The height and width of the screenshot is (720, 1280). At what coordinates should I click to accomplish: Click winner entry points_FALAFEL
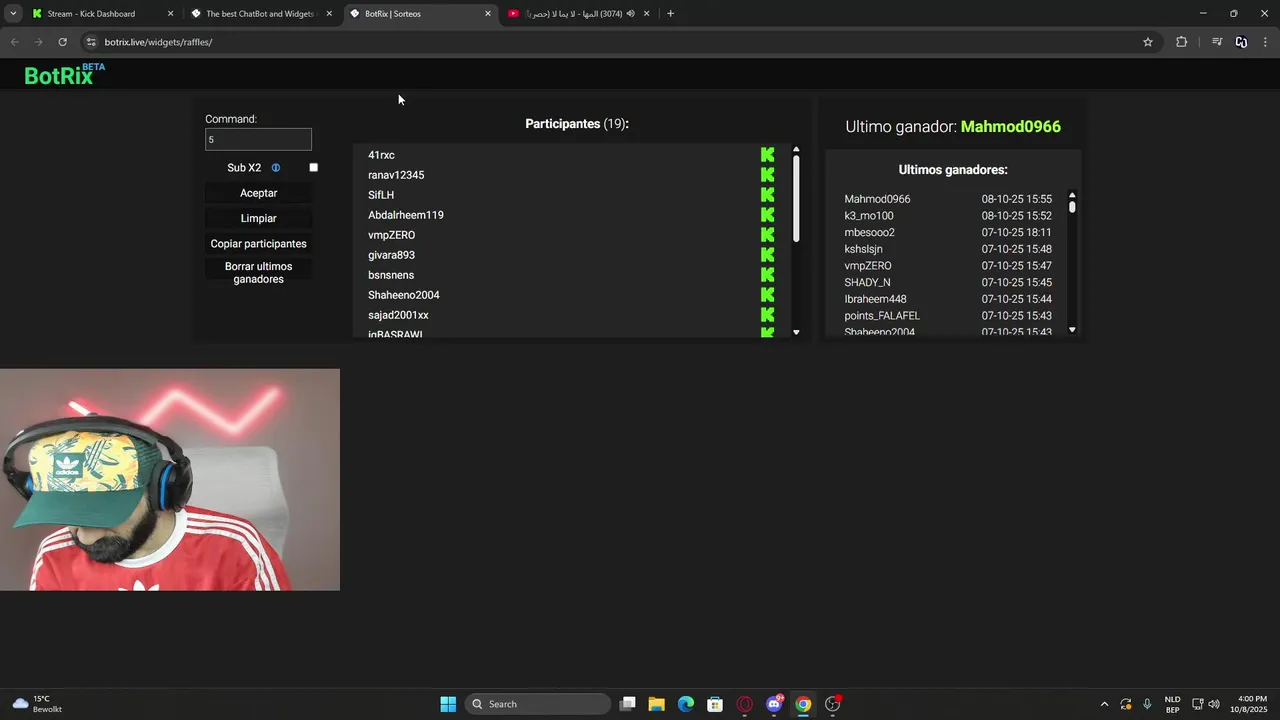882,316
